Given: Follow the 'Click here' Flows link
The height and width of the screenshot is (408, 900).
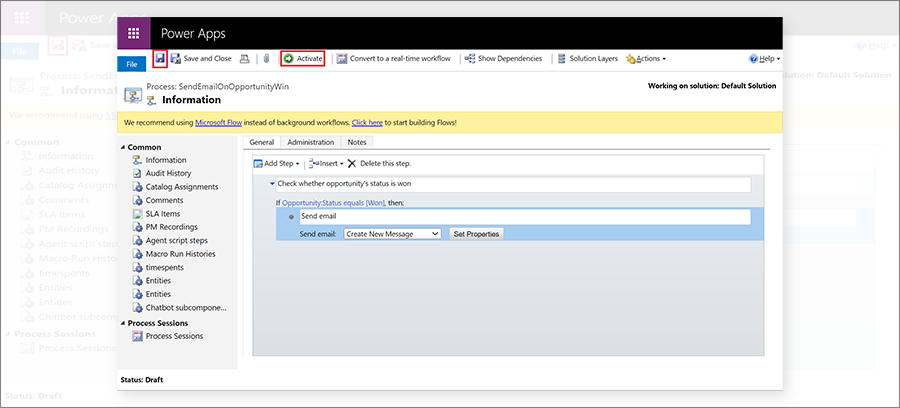Looking at the screenshot, I should click(367, 123).
